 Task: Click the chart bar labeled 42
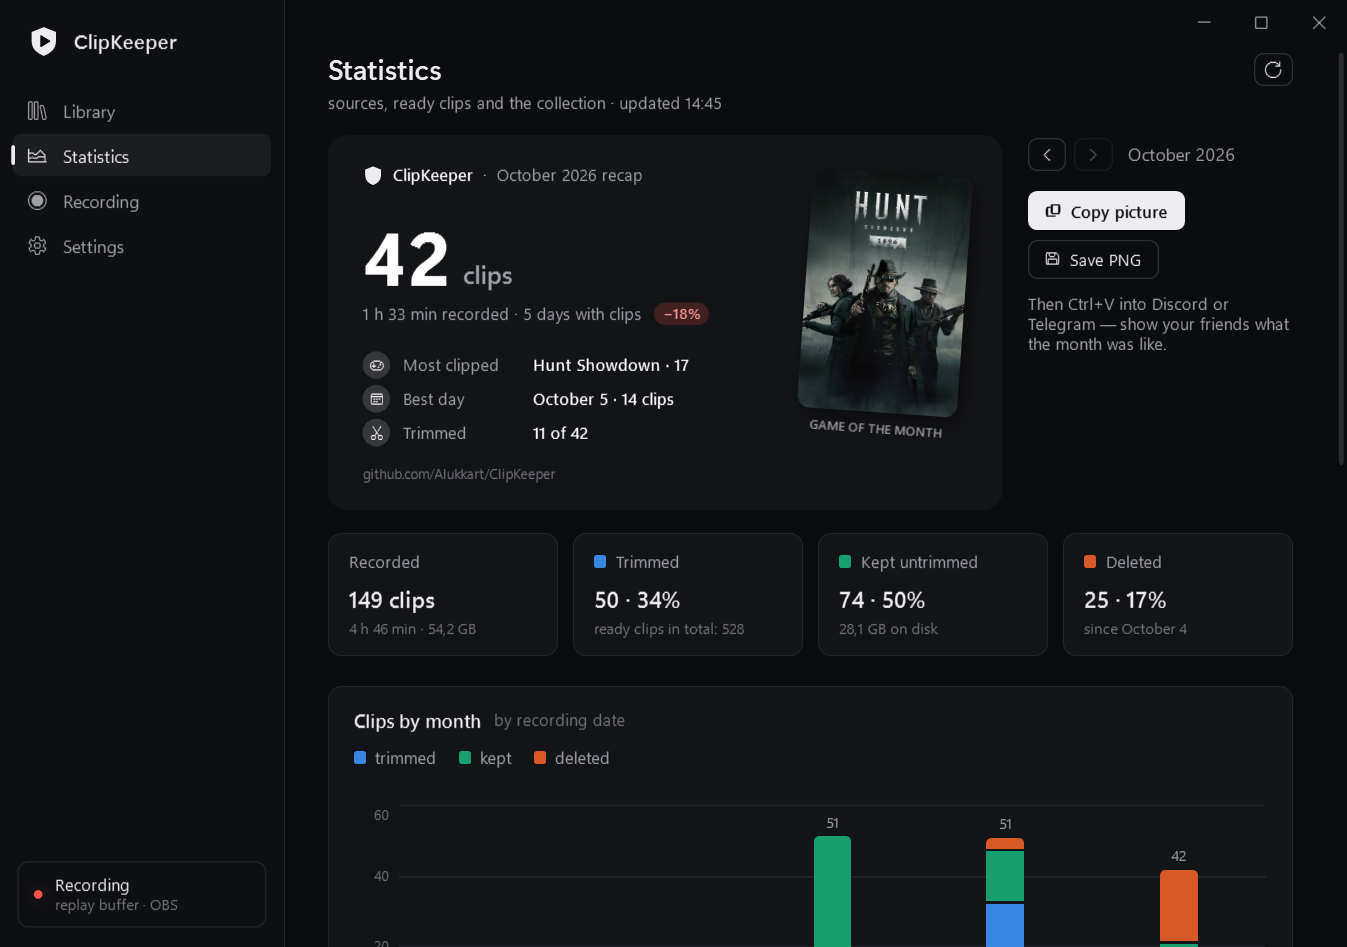[x=1179, y=908]
